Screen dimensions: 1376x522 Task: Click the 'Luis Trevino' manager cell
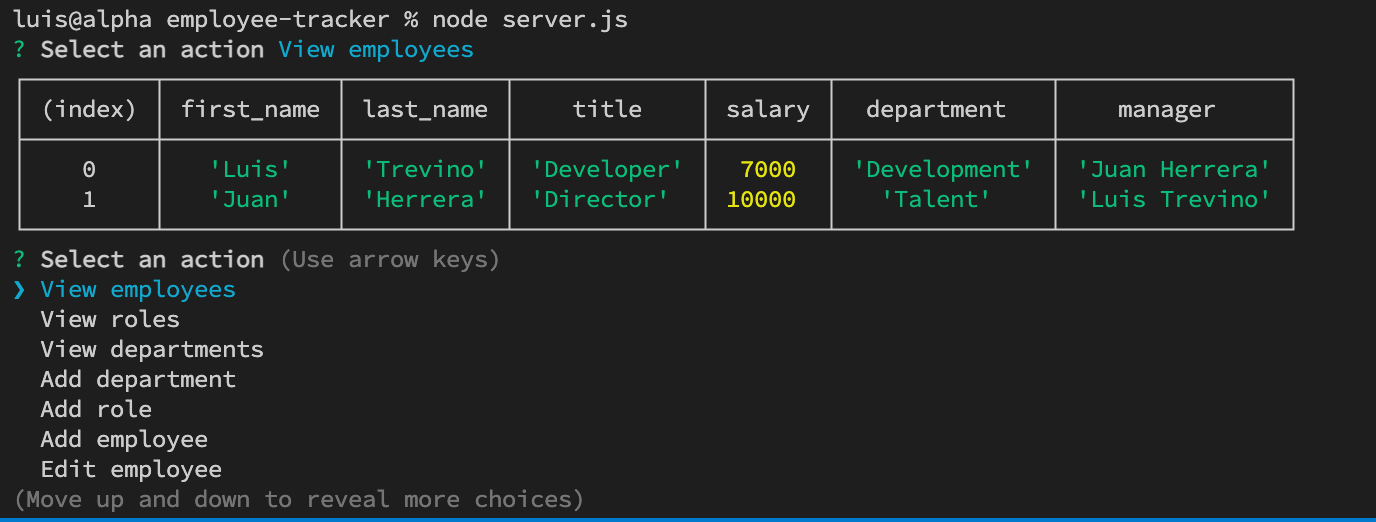pos(1174,200)
